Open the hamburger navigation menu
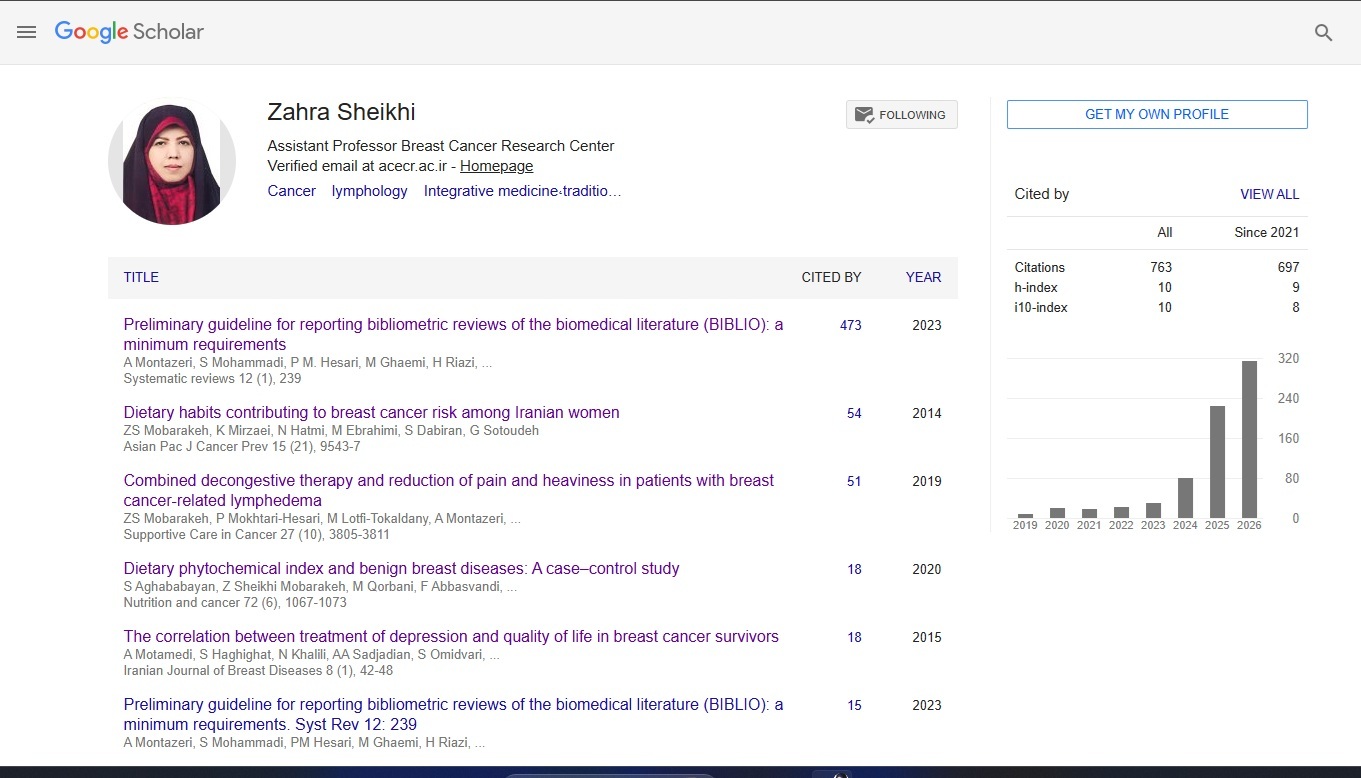The height and width of the screenshot is (778, 1361). tap(27, 32)
